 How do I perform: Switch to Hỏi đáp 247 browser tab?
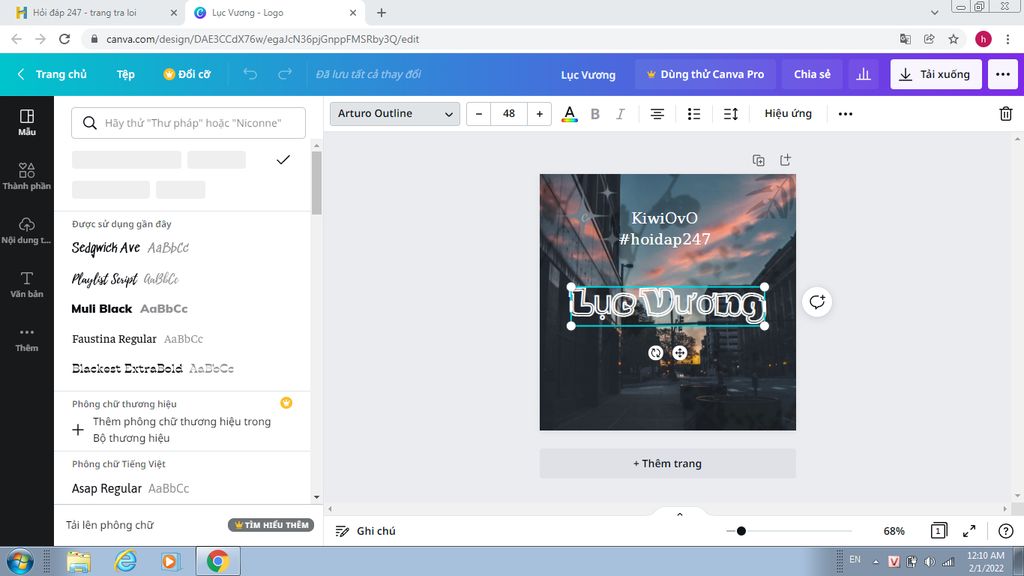98,12
